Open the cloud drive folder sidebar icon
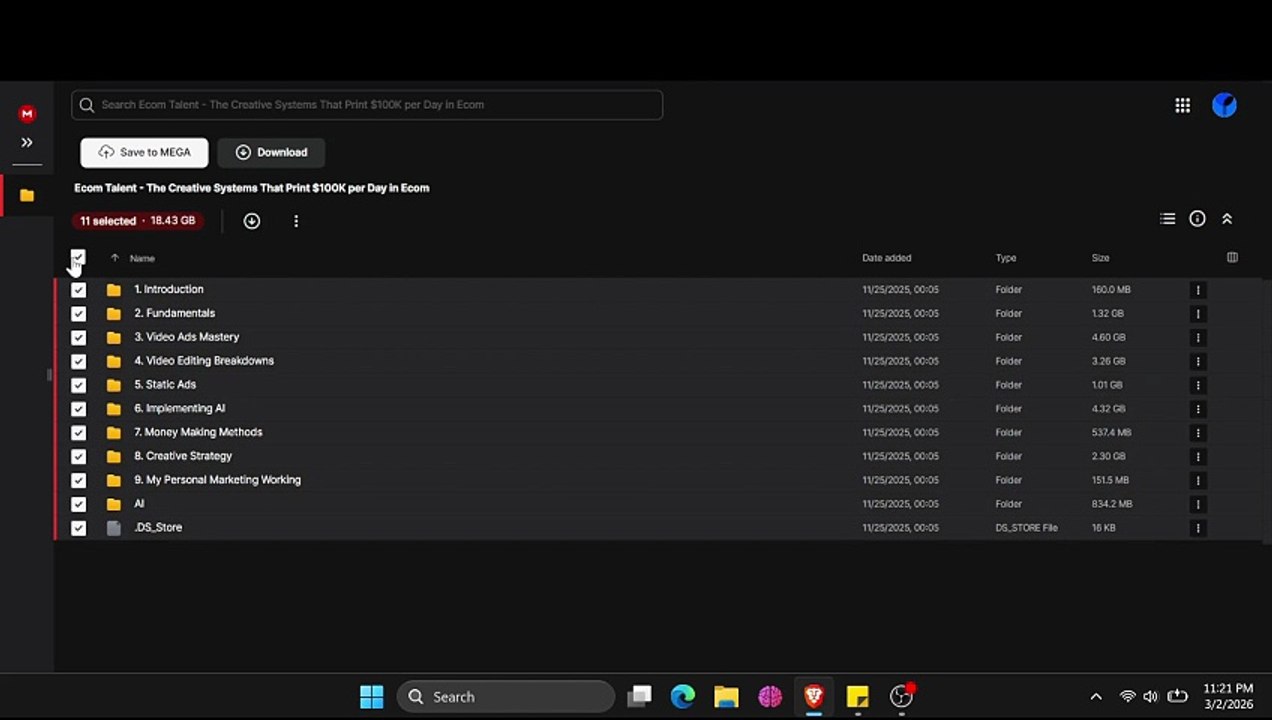This screenshot has width=1272, height=720. pyautogui.click(x=27, y=195)
